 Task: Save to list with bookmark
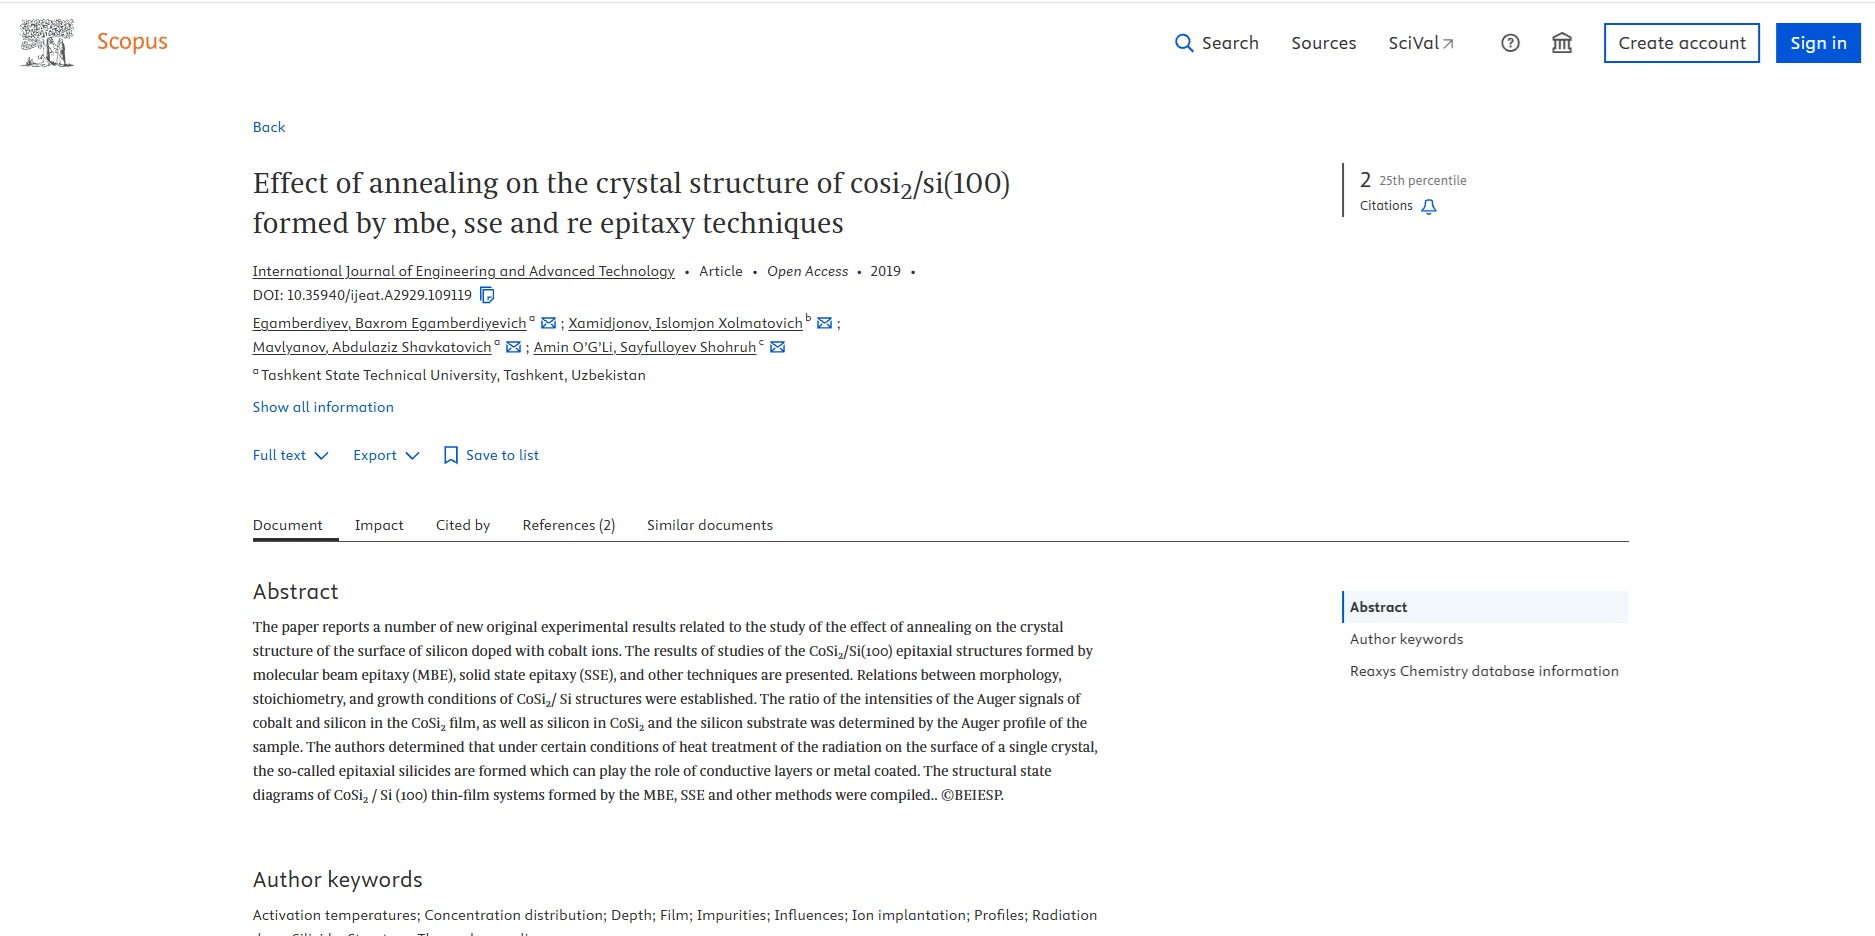click(491, 455)
